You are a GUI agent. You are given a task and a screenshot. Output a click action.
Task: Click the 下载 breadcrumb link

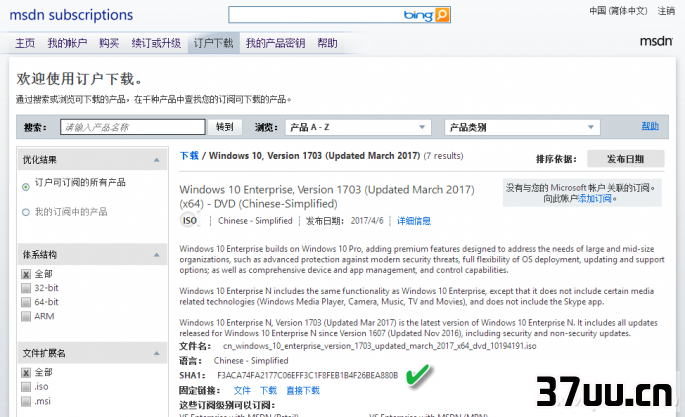tap(189, 156)
